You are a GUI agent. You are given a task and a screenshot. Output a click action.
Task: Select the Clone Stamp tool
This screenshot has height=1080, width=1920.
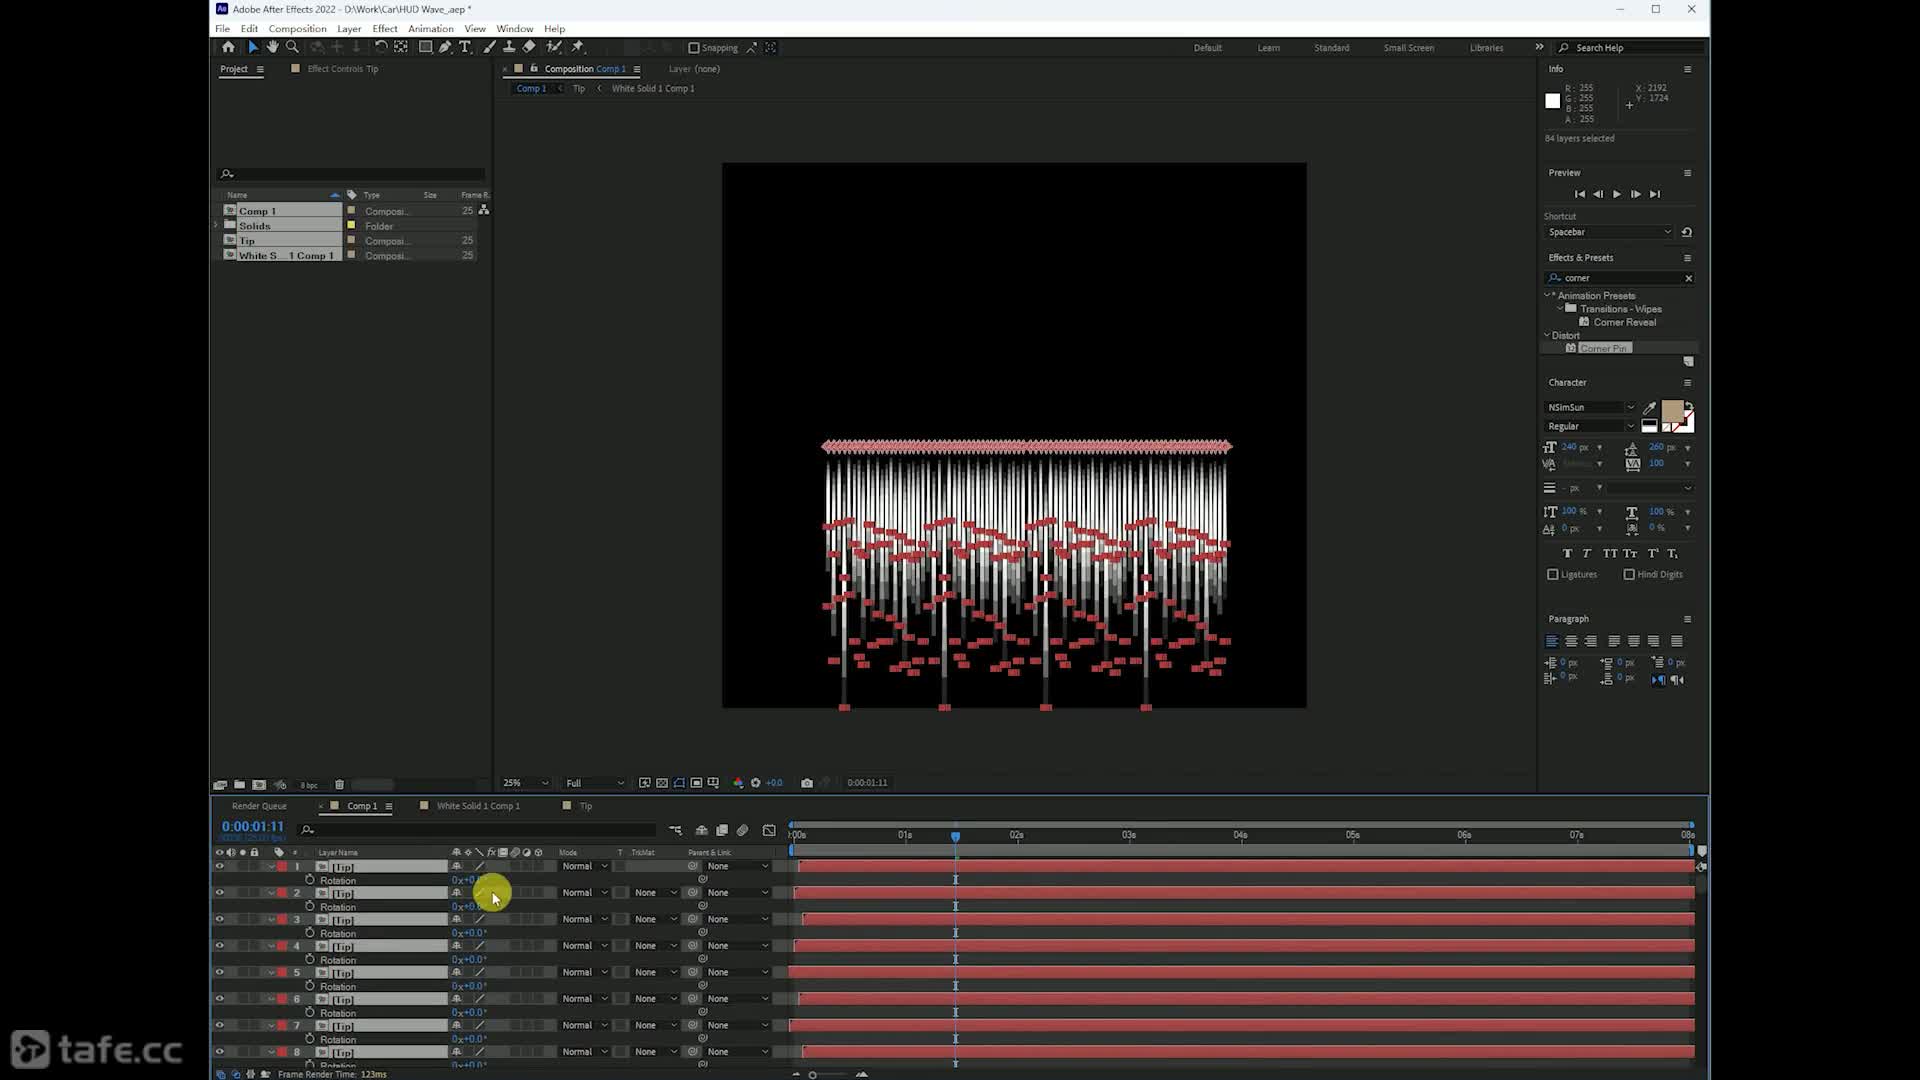(x=509, y=47)
